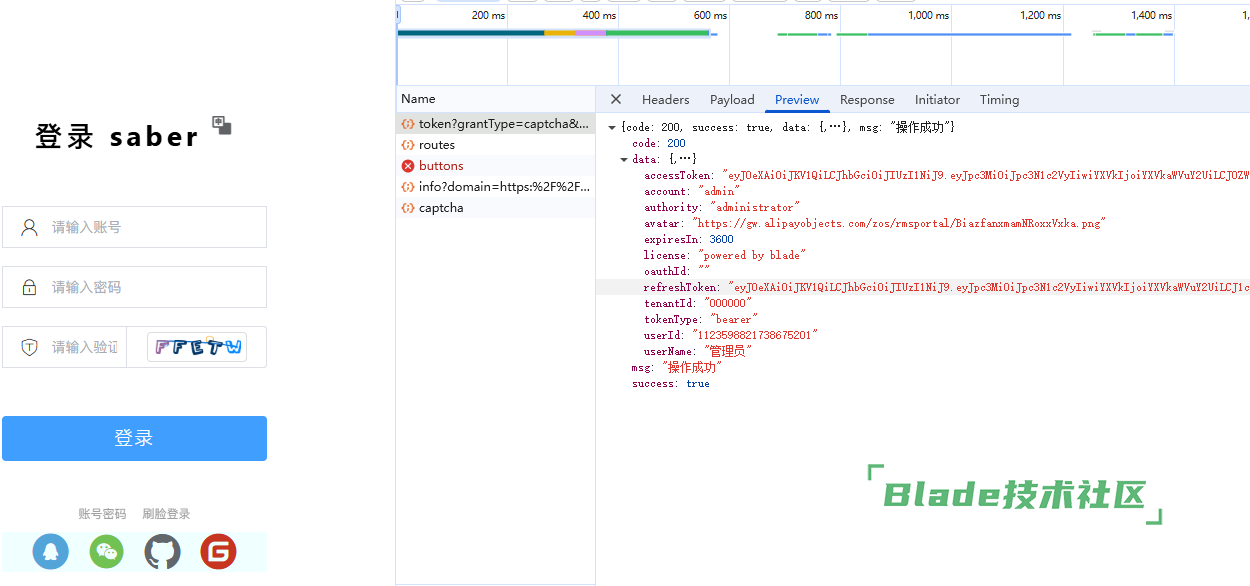This screenshot has width=1250, height=586.
Task: Select the info?domain request
Action: click(x=496, y=187)
